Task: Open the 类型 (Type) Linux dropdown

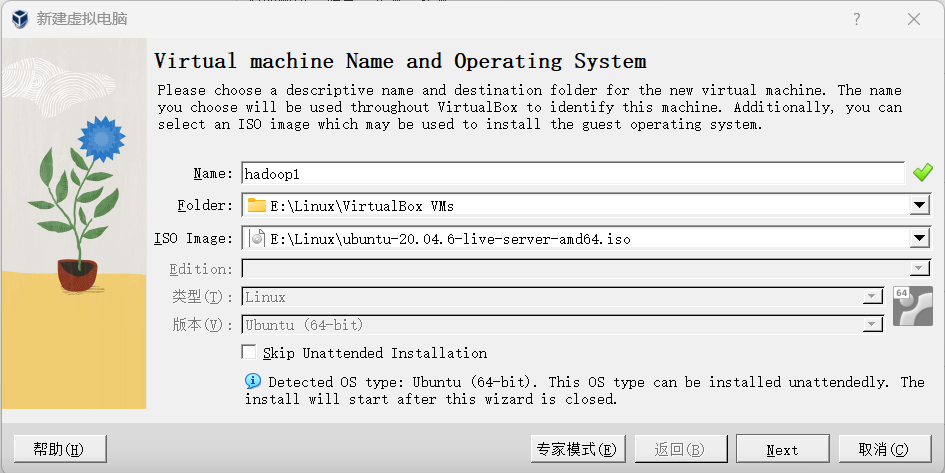Action: (873, 297)
